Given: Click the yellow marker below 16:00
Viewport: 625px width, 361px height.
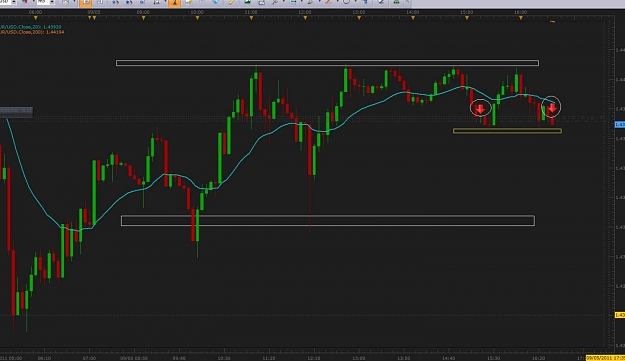Looking at the screenshot, I should click(521, 18).
